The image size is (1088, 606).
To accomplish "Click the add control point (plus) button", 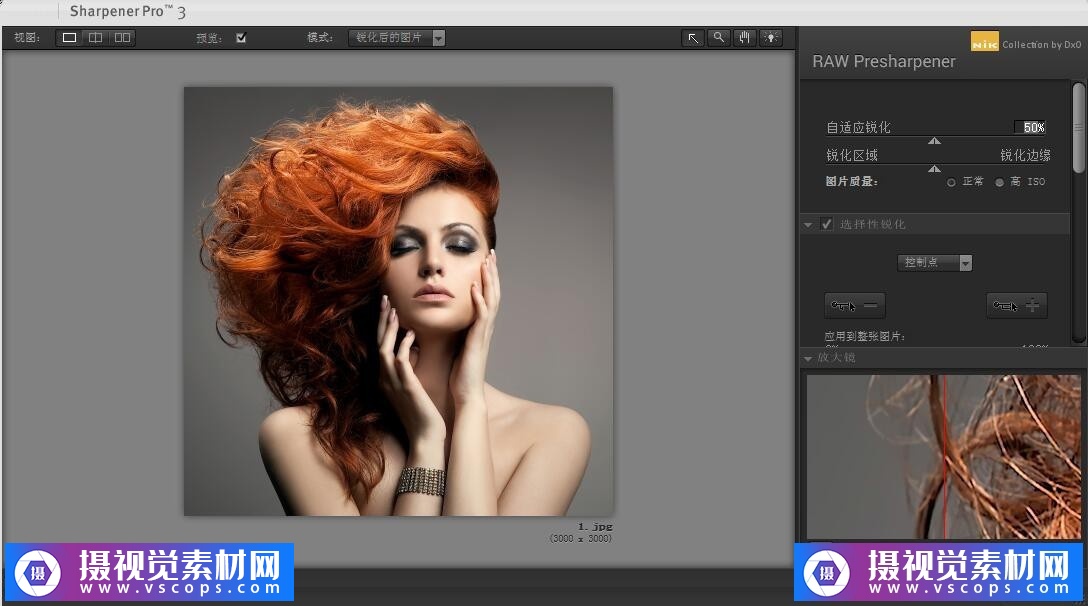I will click(x=1016, y=306).
